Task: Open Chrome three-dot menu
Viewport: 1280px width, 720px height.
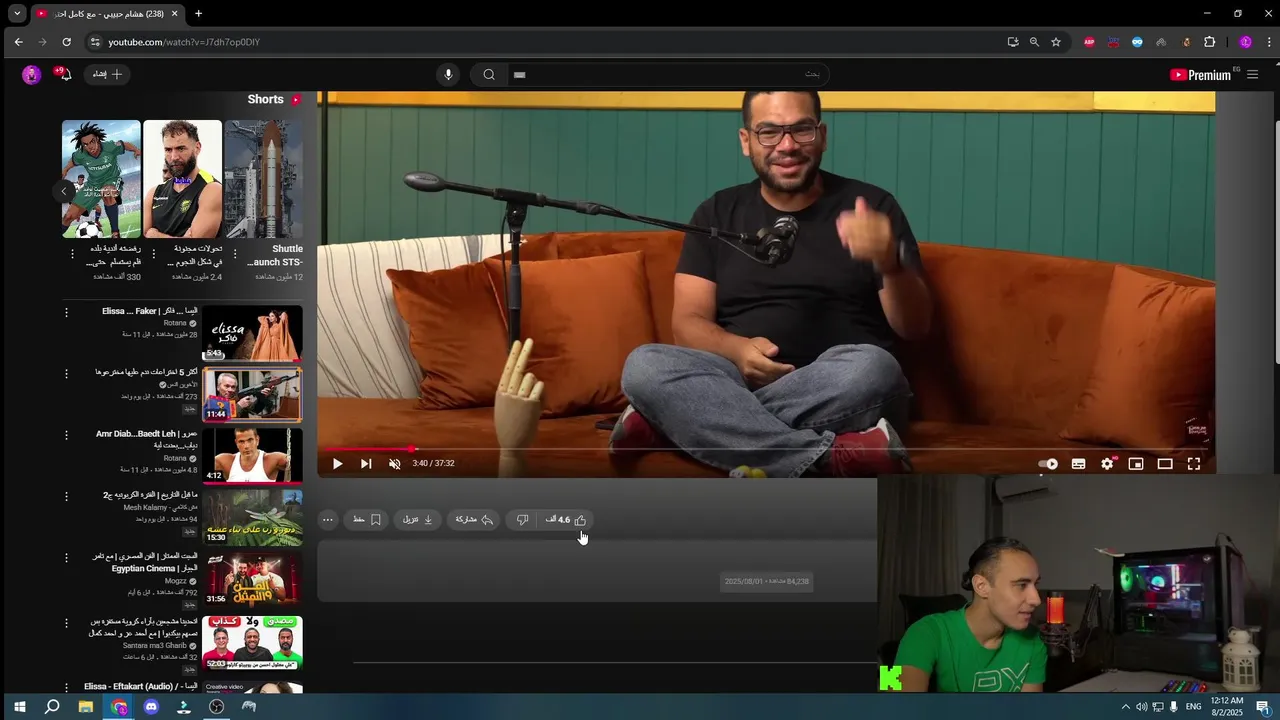Action: [x=1269, y=42]
